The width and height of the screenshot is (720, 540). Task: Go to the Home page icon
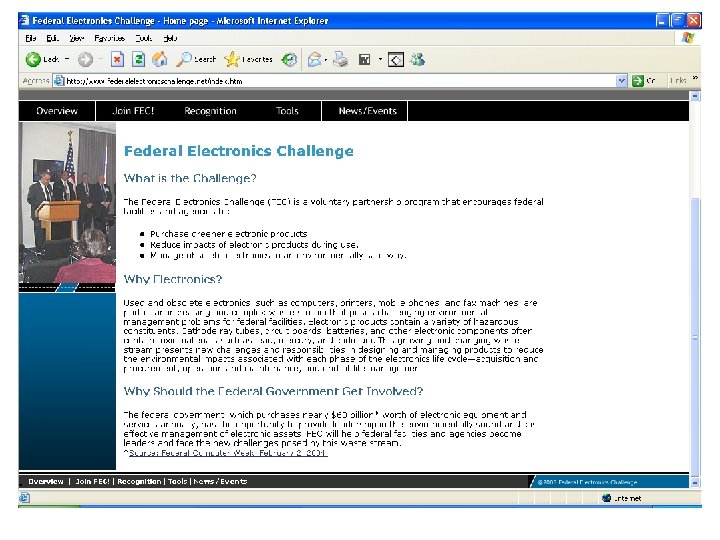[159, 59]
